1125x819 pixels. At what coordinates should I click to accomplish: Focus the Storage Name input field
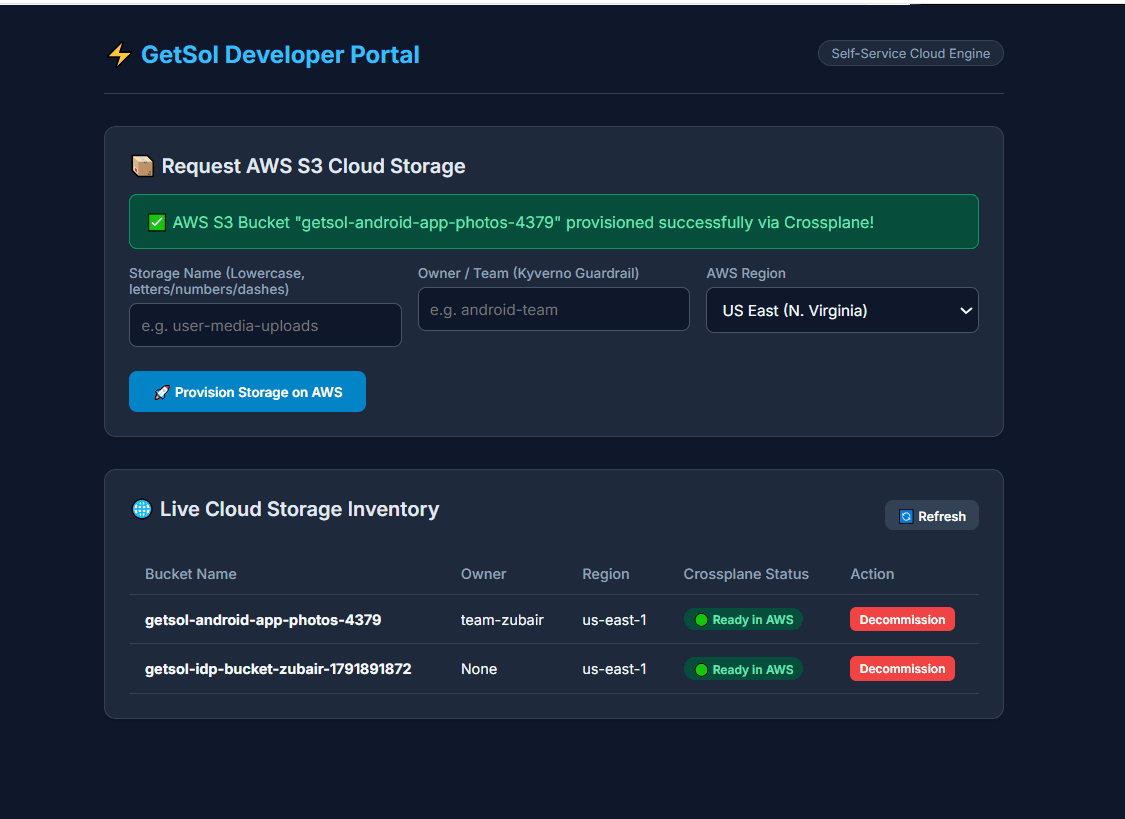pyautogui.click(x=265, y=325)
